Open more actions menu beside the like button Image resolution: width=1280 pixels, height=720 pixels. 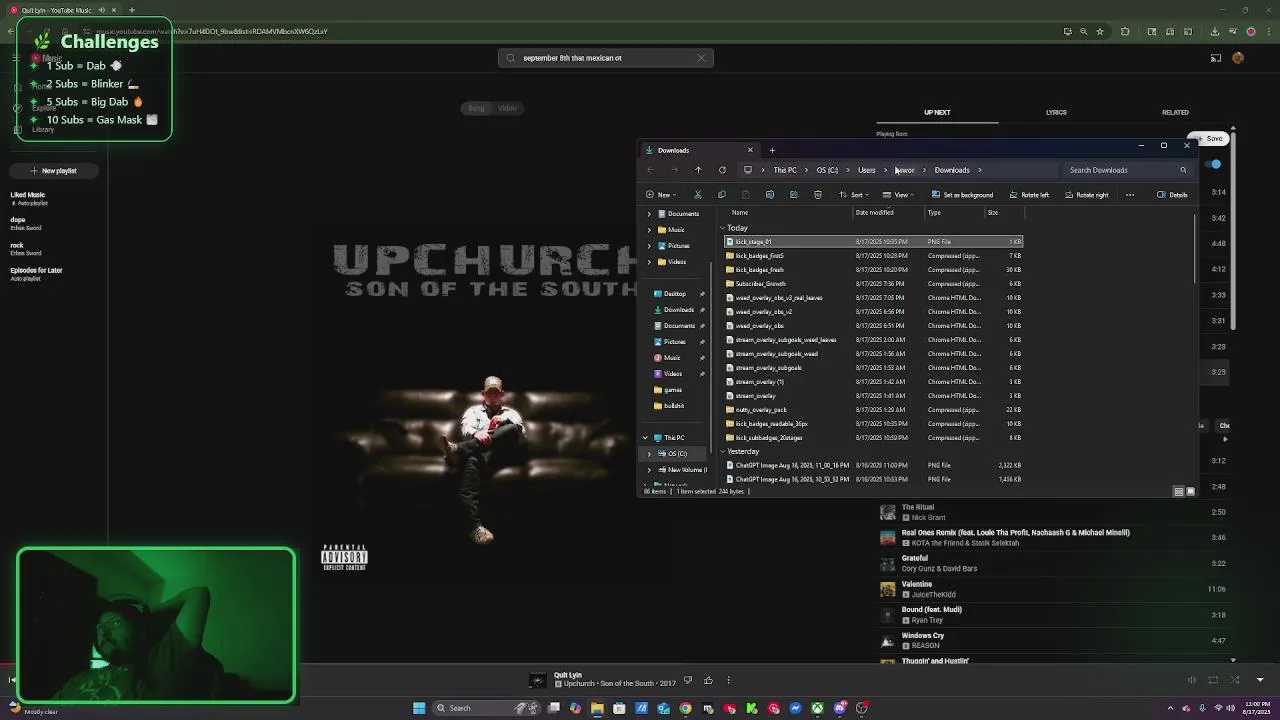728,680
